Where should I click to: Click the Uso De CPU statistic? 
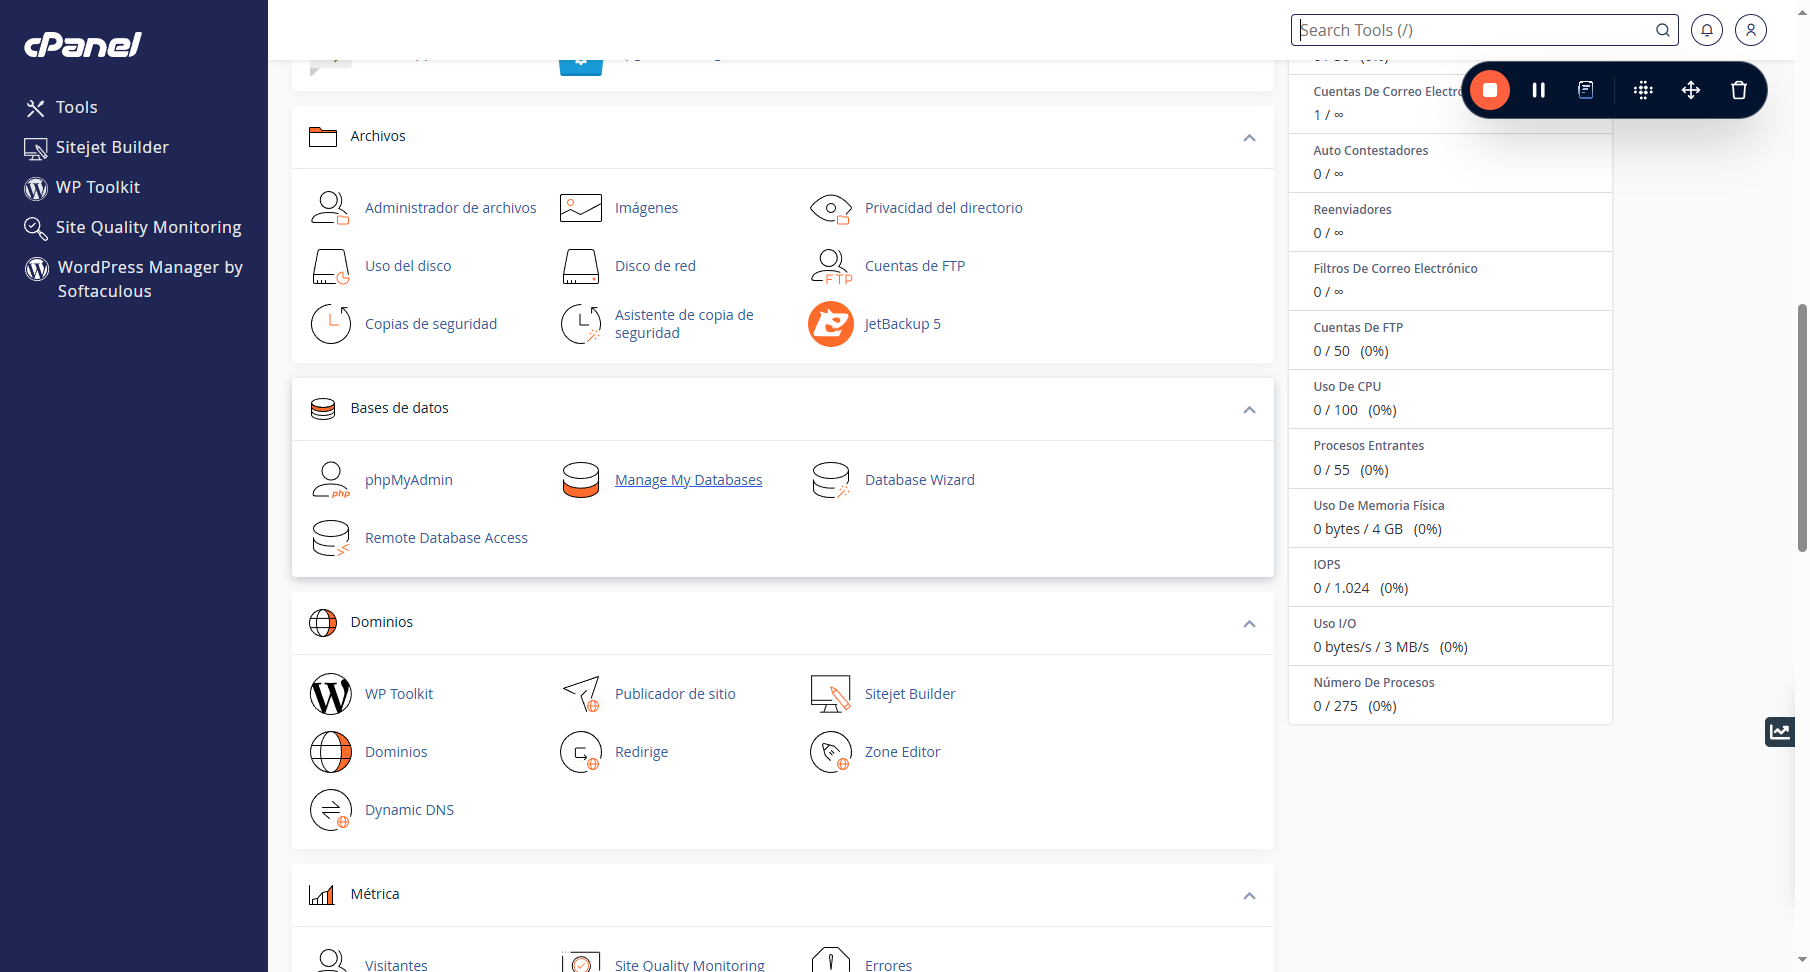pos(1450,399)
